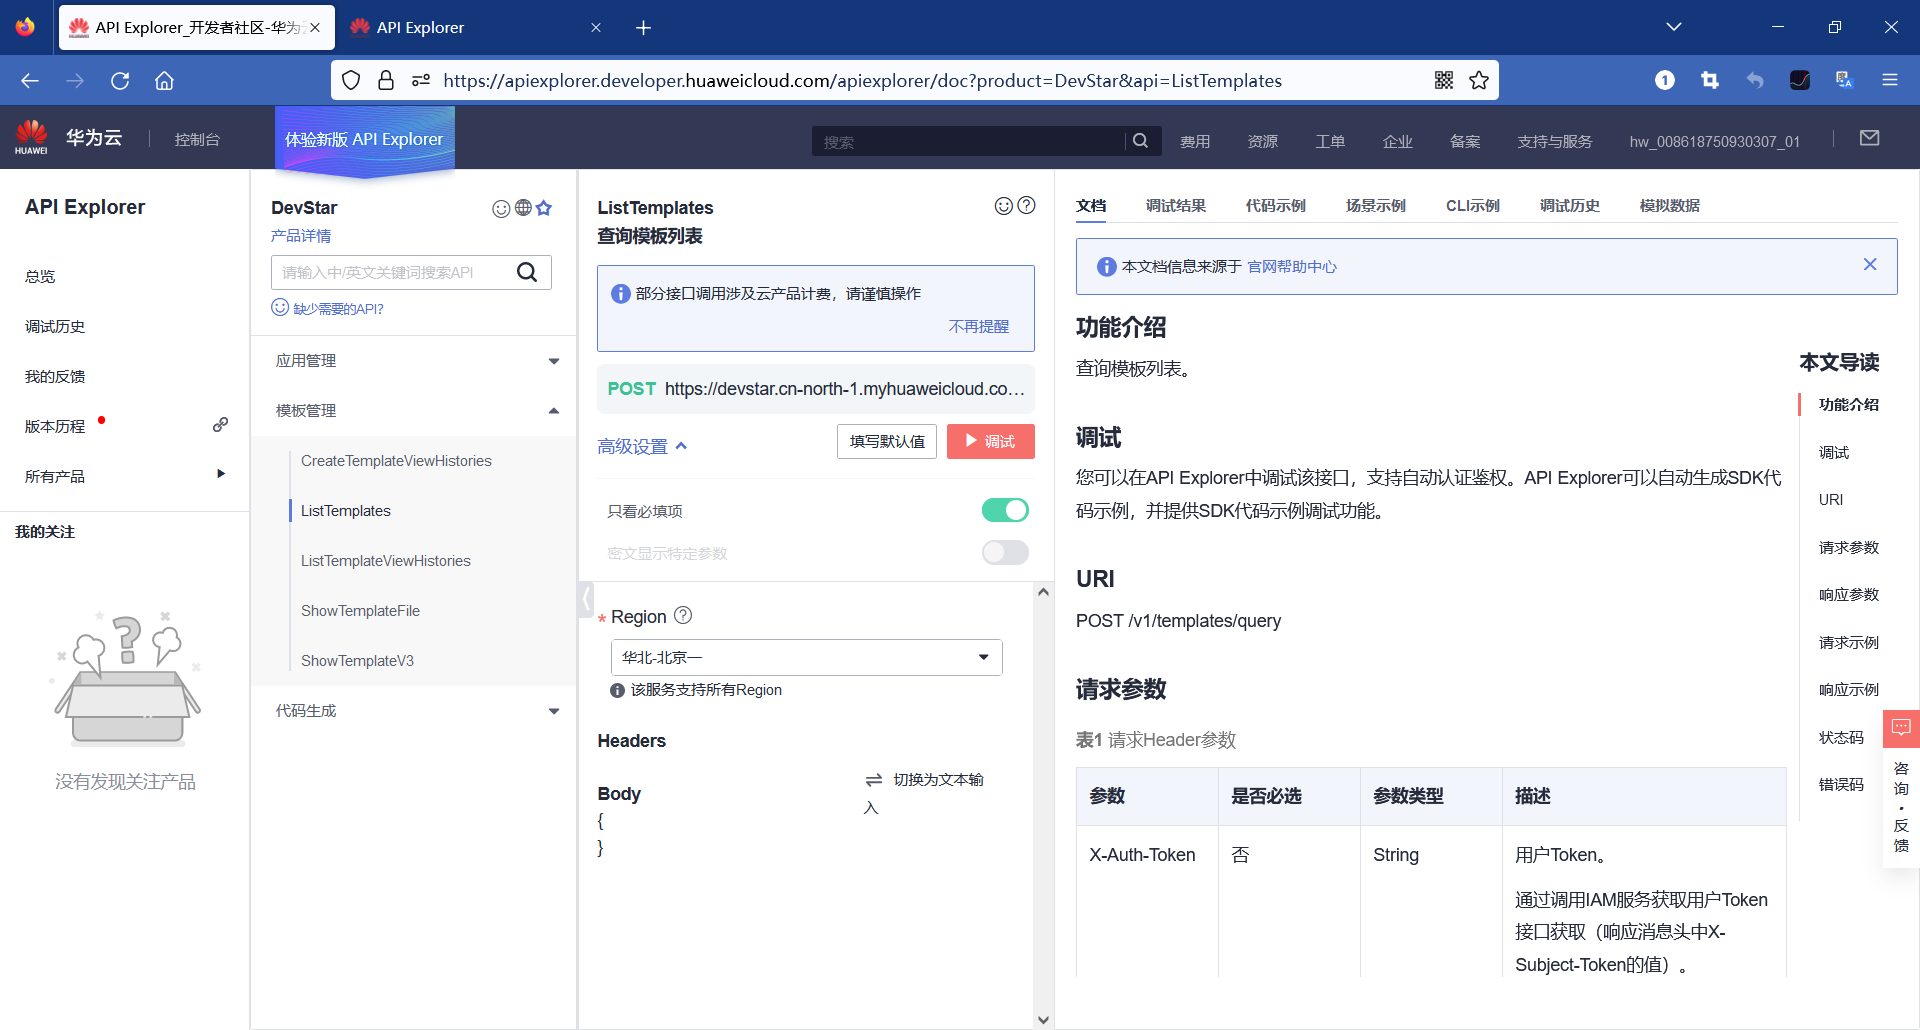Toggle the 只看必填项 switch
The height and width of the screenshot is (1030, 1920).
tap(1005, 510)
